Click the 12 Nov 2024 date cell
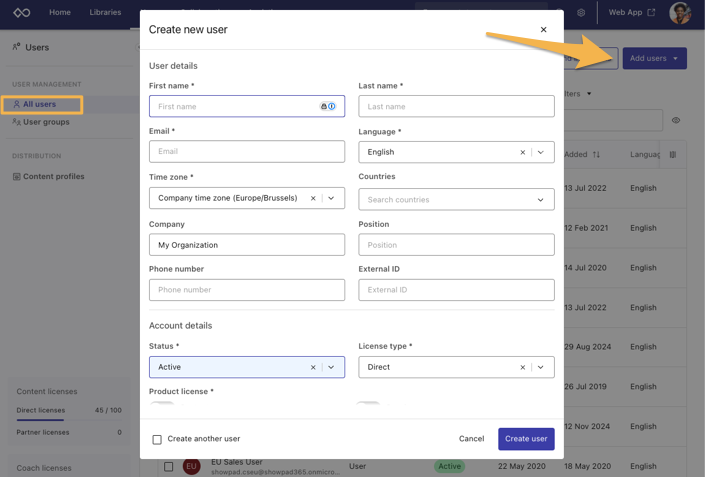Image resolution: width=705 pixels, height=477 pixels. click(x=587, y=426)
